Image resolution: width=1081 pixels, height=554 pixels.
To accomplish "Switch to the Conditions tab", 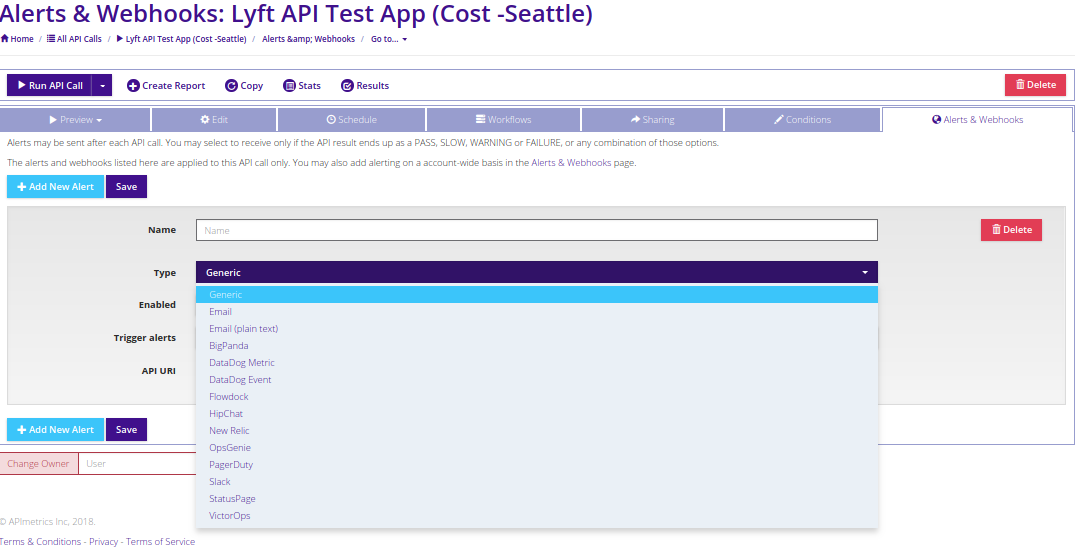I will tap(802, 119).
